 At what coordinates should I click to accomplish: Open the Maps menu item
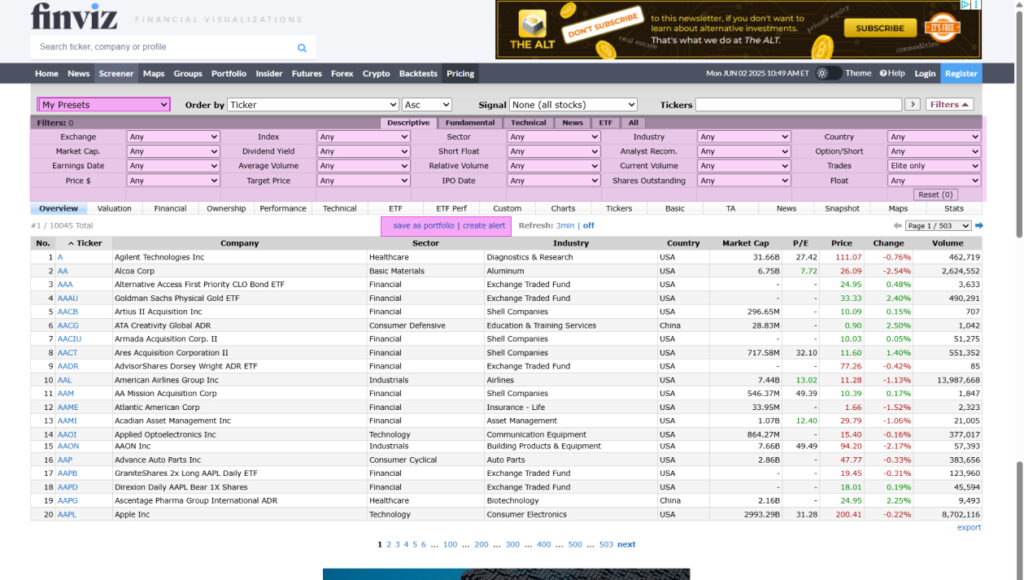pos(153,73)
